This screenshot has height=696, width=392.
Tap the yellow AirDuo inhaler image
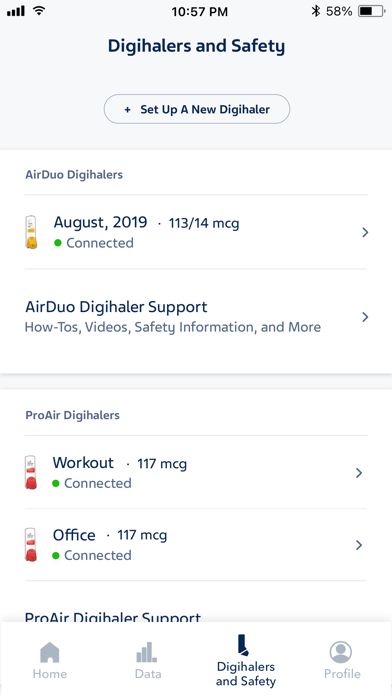31,232
